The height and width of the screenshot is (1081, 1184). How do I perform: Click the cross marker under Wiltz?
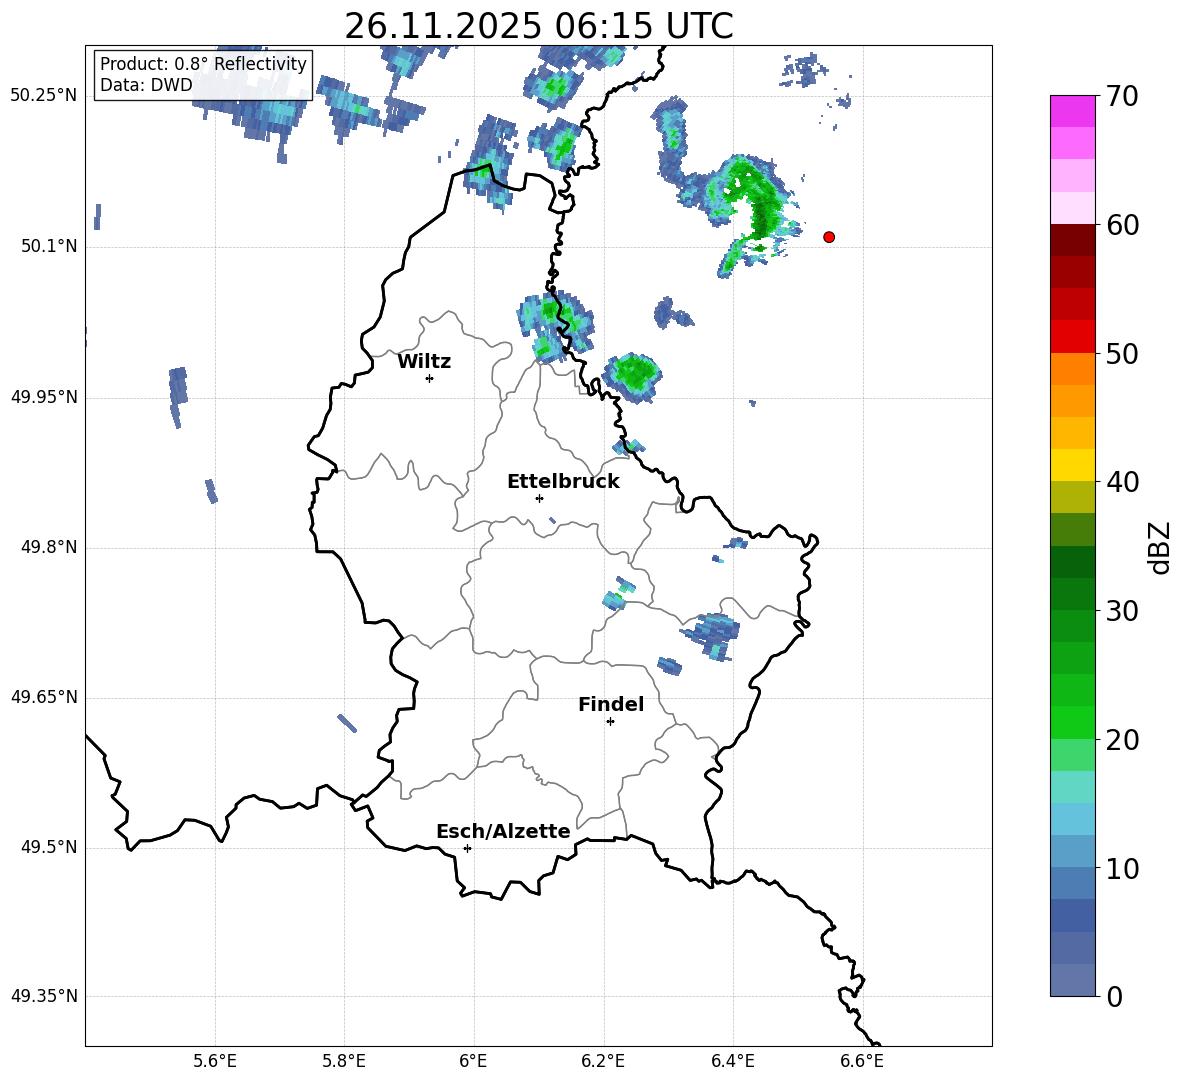430,378
